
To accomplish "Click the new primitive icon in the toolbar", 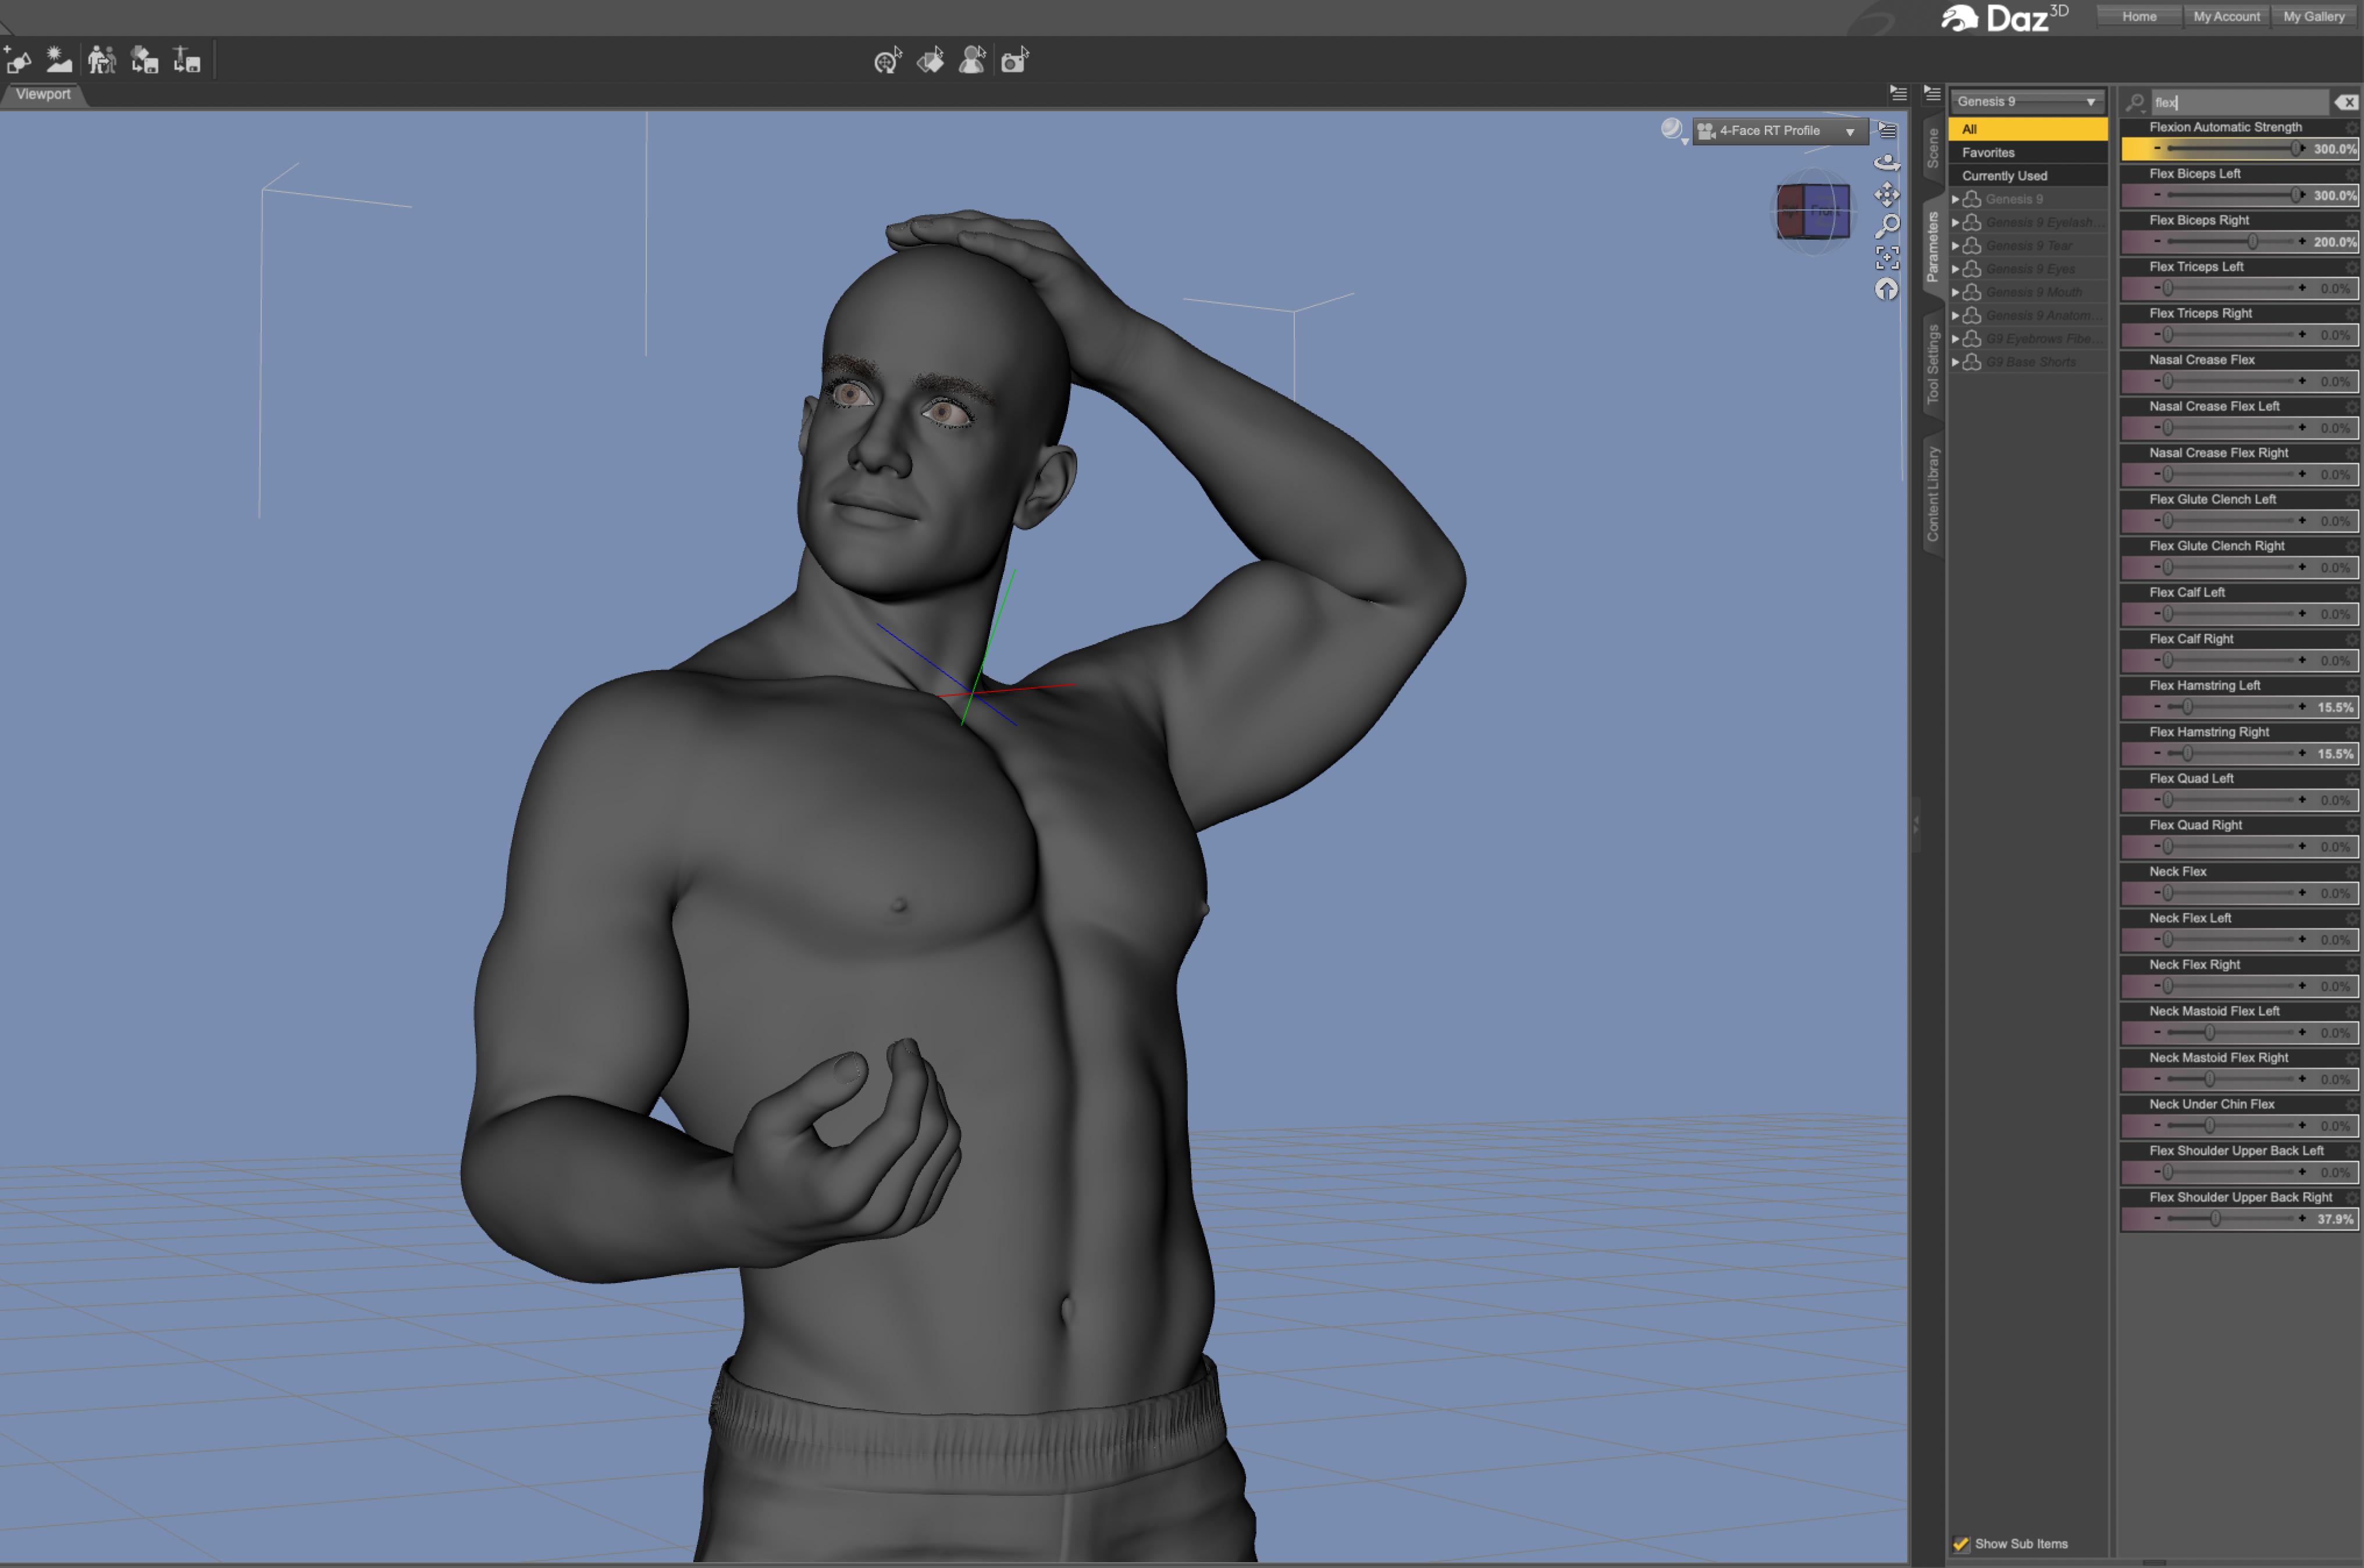I will pyautogui.click(x=18, y=61).
